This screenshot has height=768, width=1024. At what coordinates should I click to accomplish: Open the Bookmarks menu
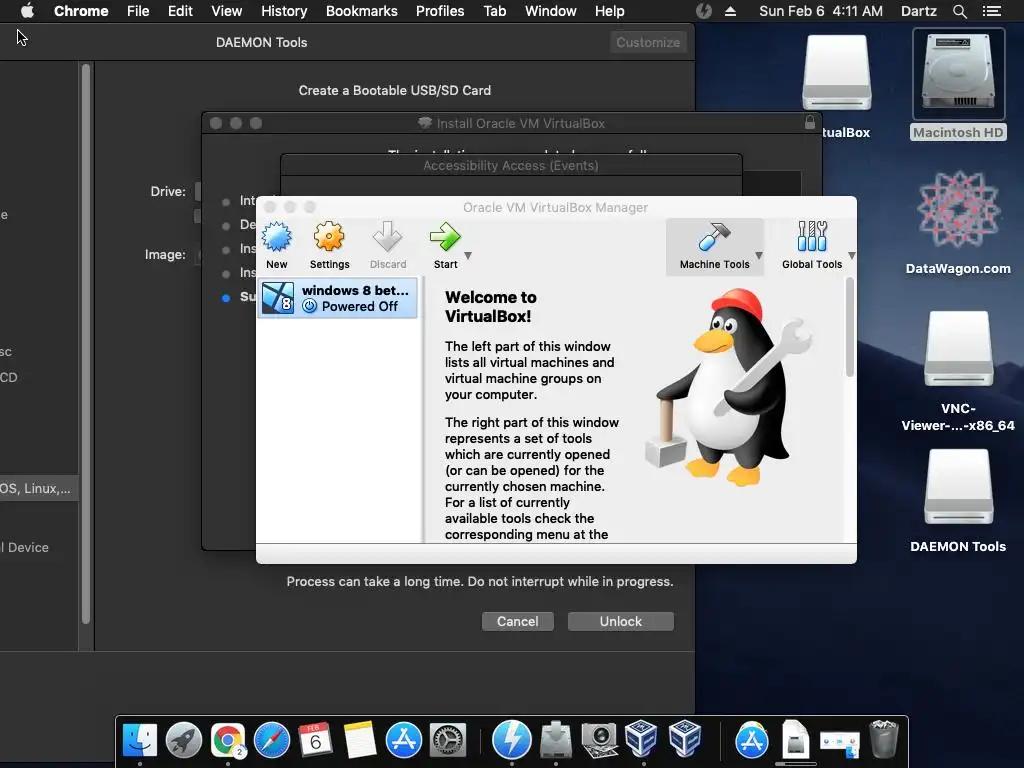(362, 11)
